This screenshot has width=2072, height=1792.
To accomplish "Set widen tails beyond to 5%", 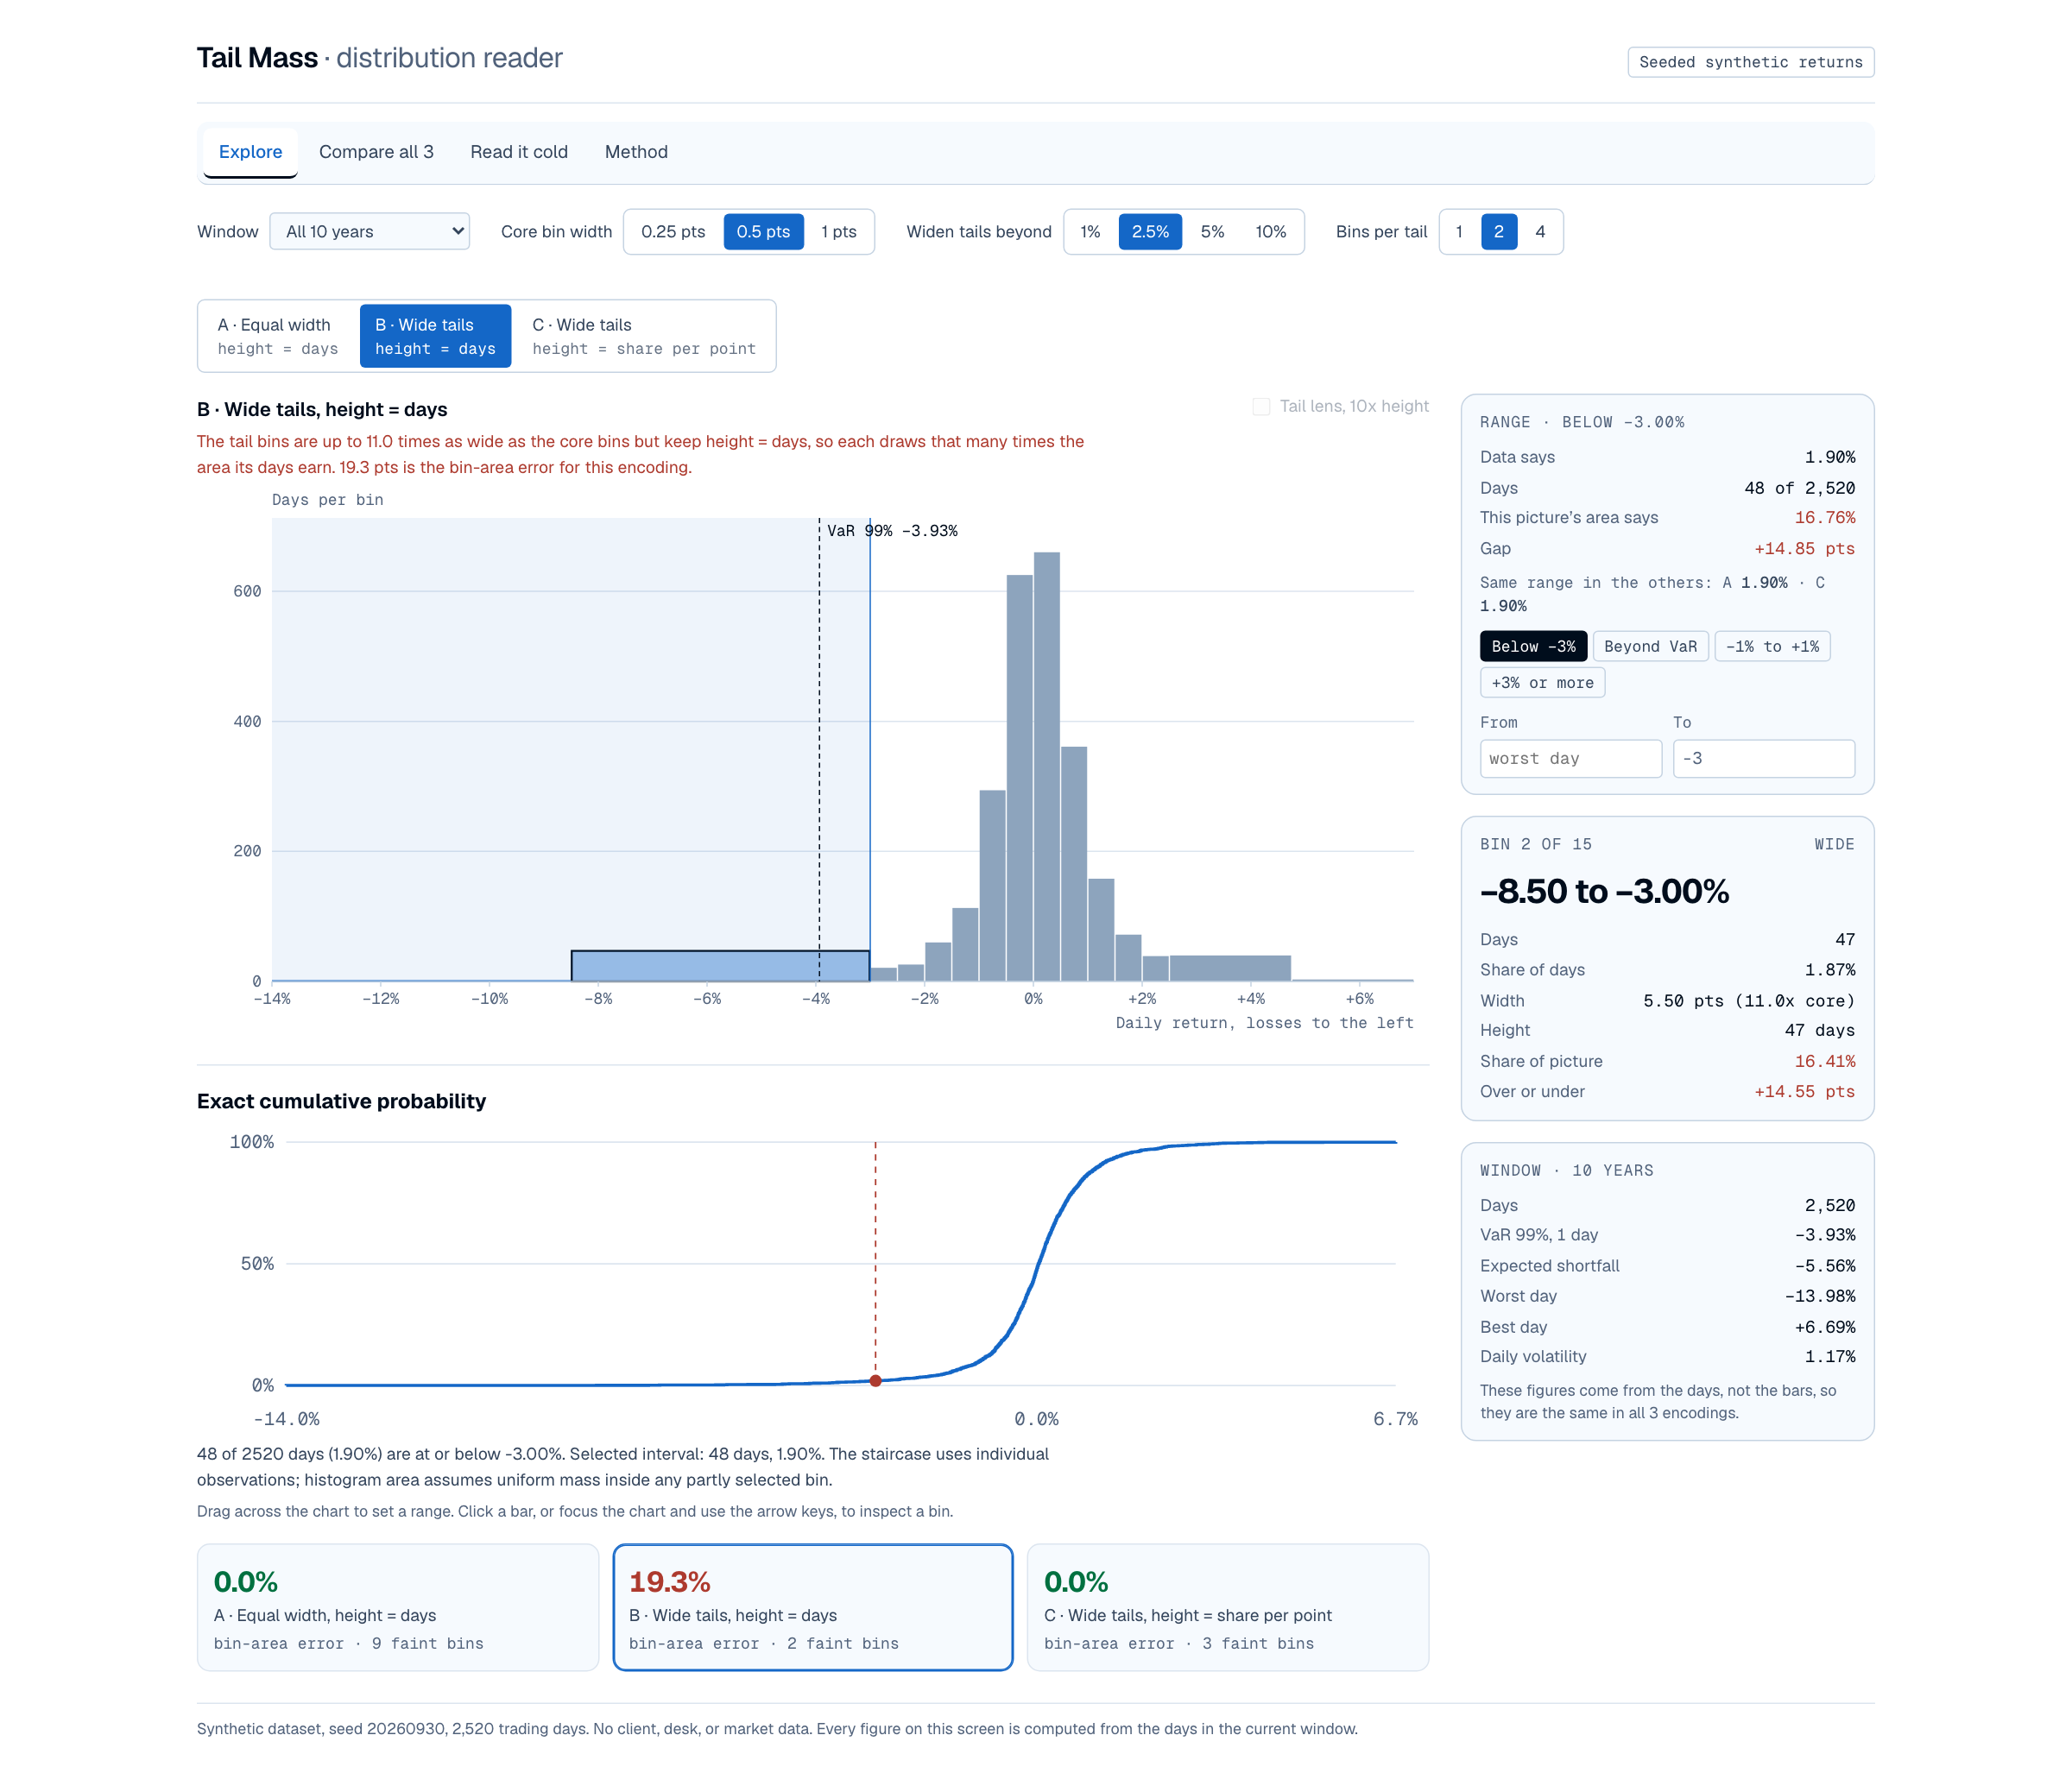I will pyautogui.click(x=1212, y=232).
